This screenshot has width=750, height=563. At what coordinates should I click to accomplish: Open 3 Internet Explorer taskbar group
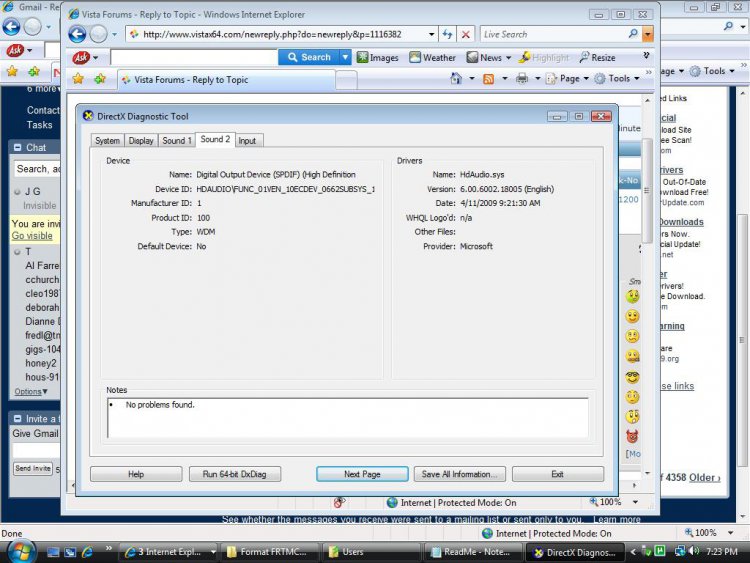pyautogui.click(x=168, y=552)
